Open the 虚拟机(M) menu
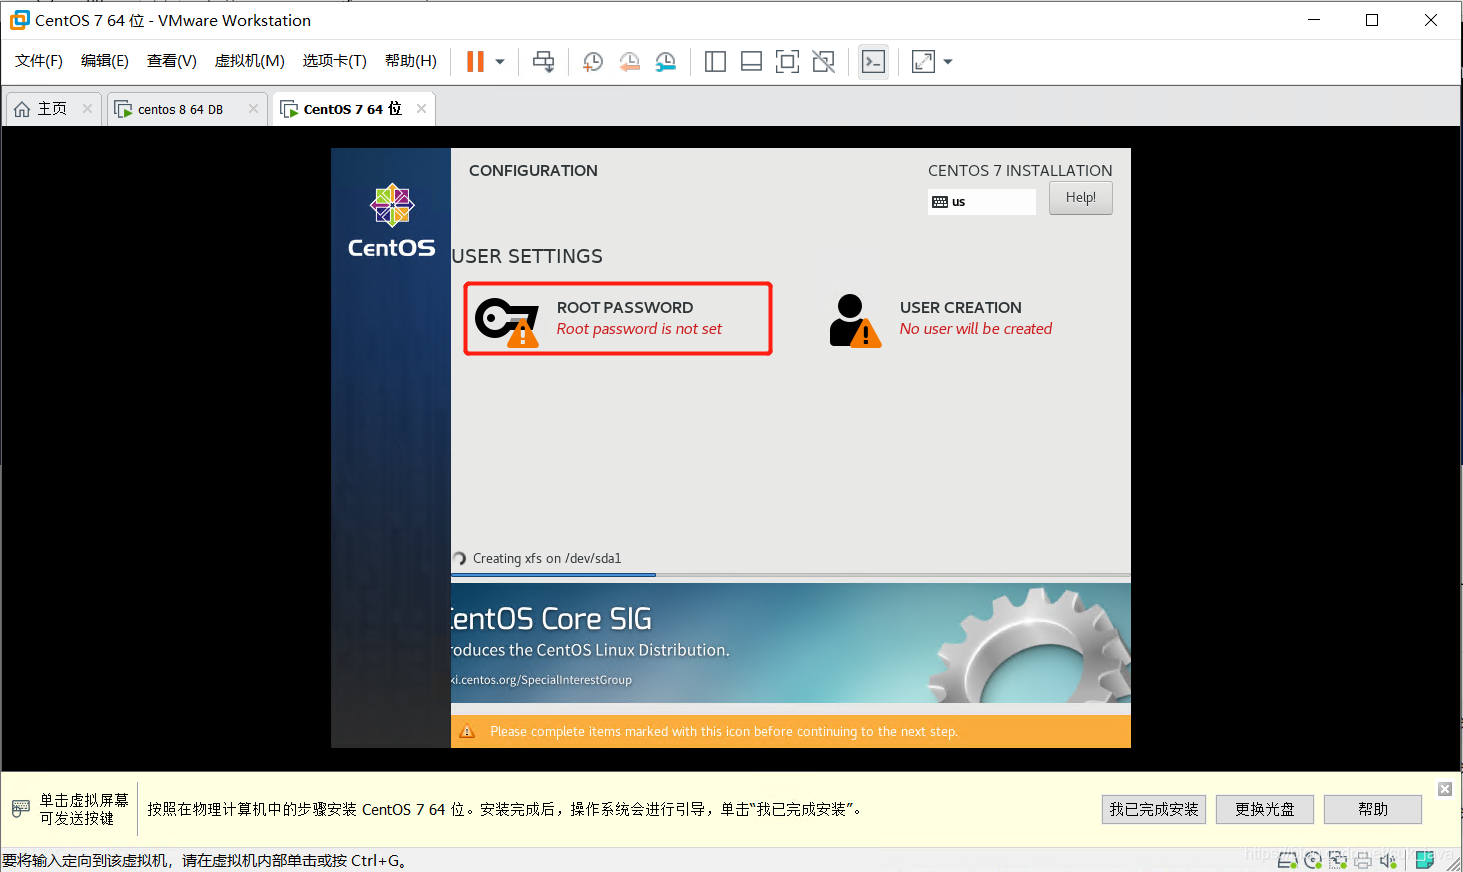This screenshot has height=872, width=1463. click(250, 61)
